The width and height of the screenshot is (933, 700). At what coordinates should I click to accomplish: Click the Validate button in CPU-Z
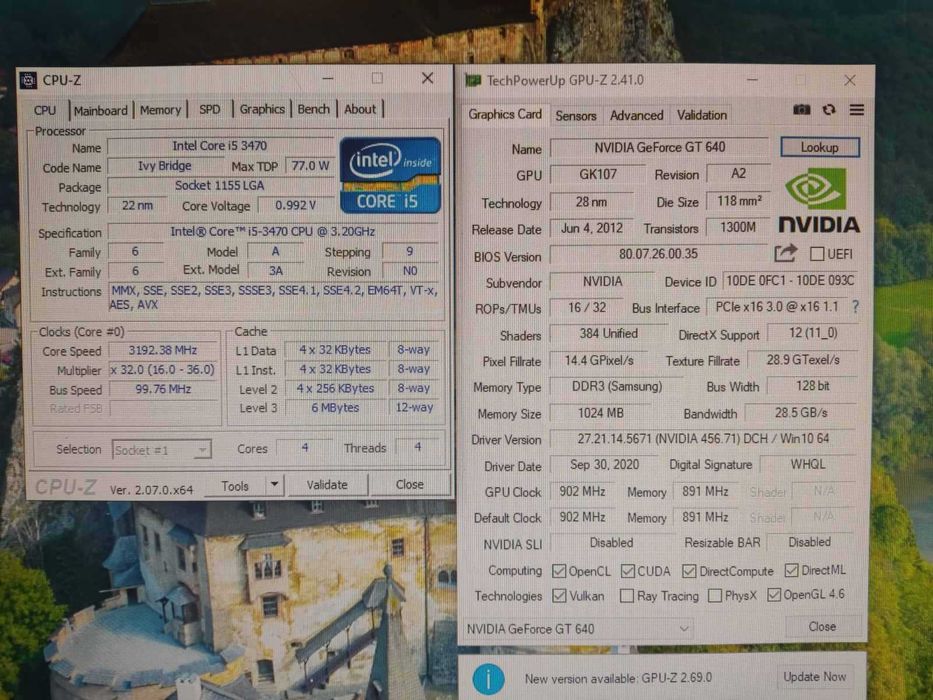click(327, 485)
